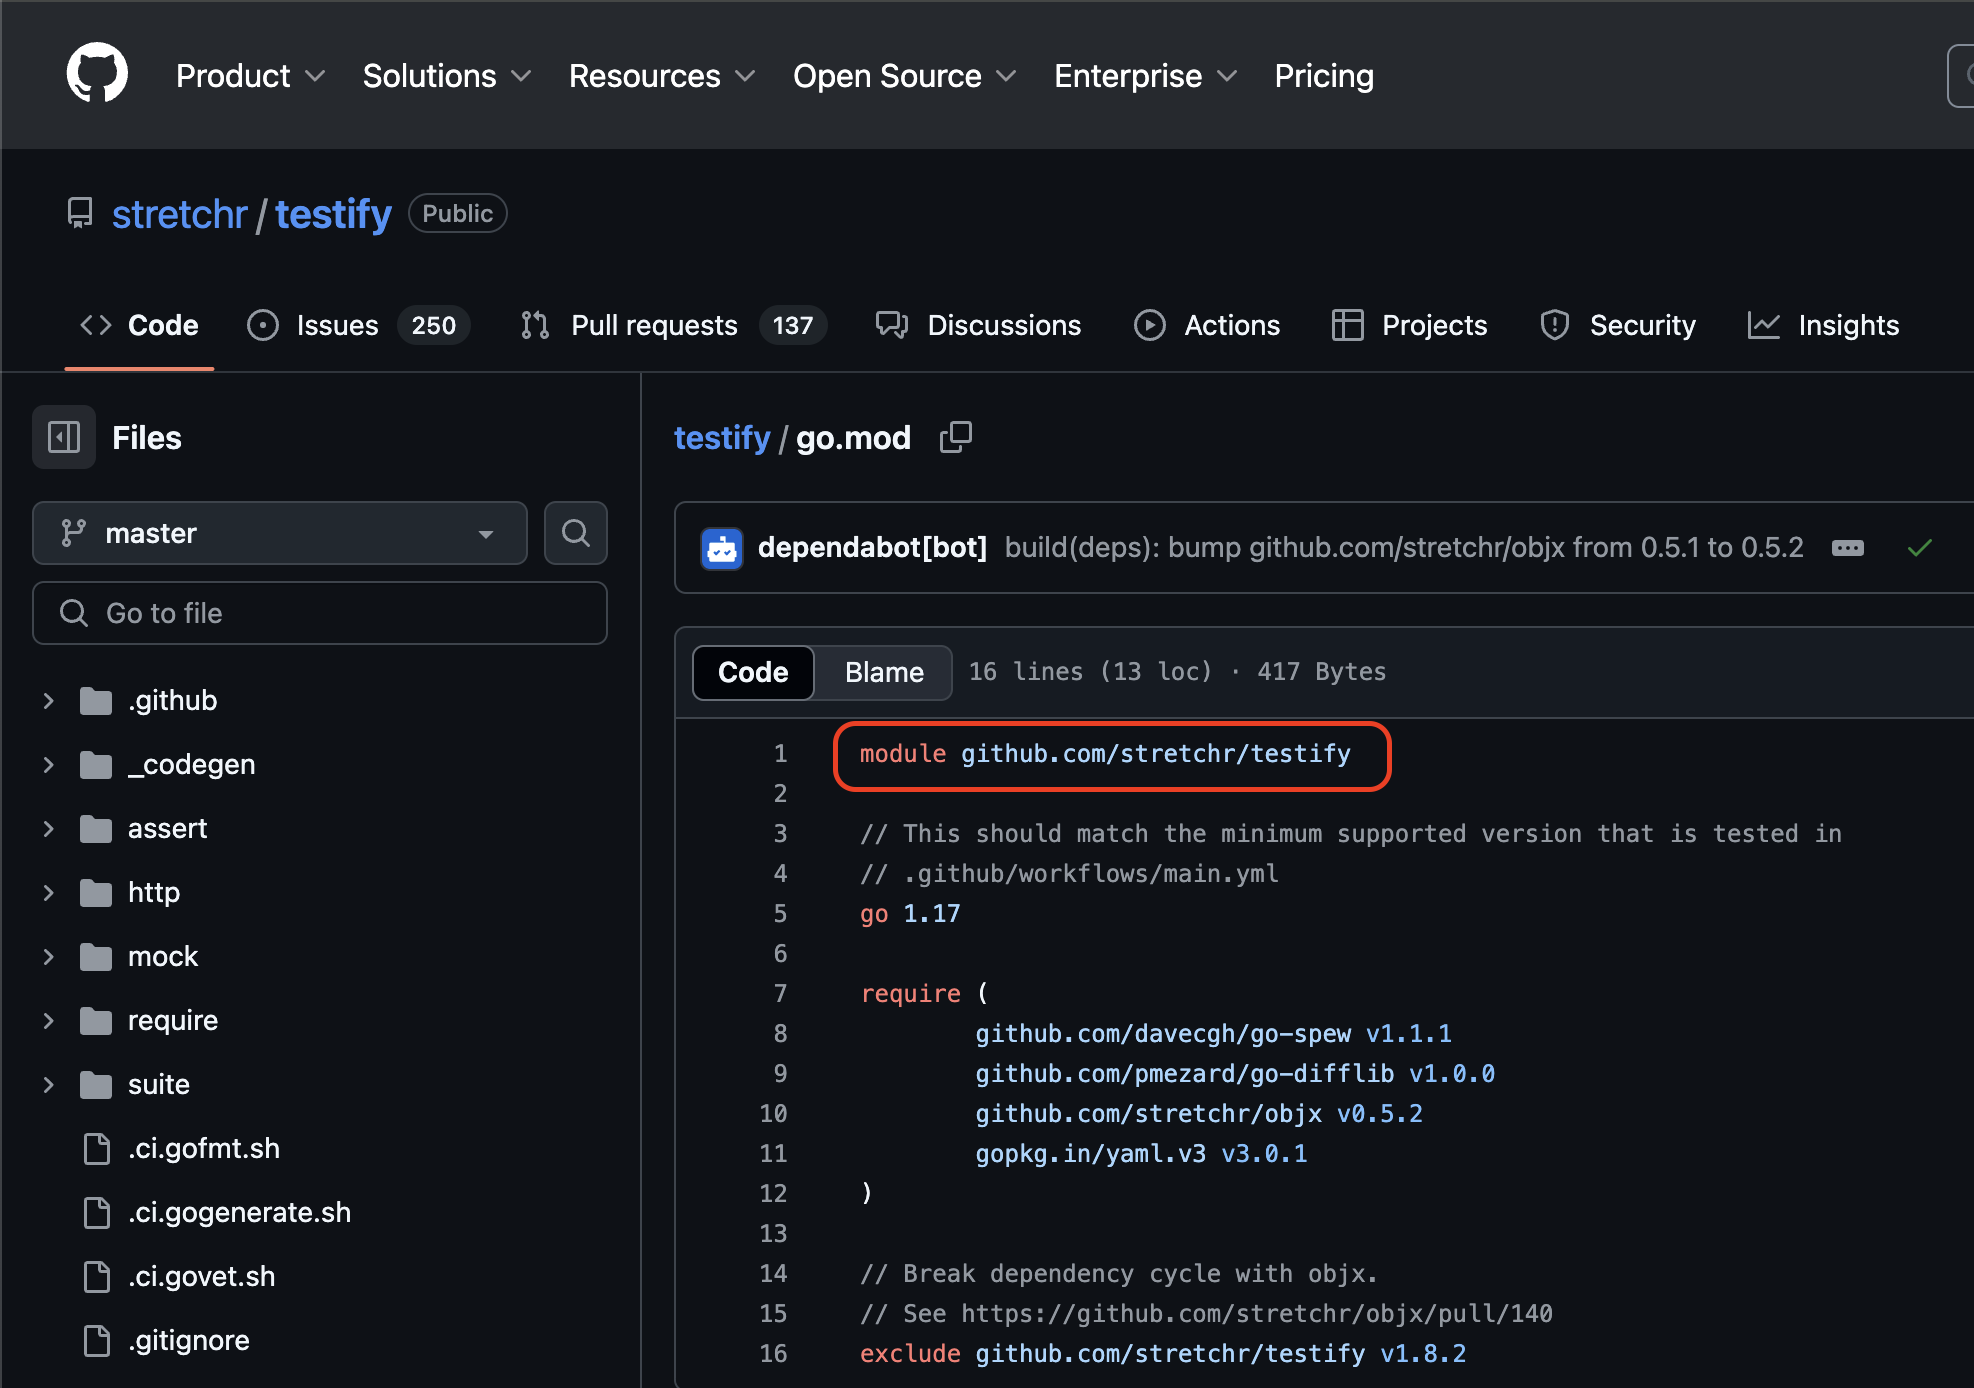This screenshot has height=1388, width=1974.
Task: Switch to the Code repository tab
Action: coord(139,325)
